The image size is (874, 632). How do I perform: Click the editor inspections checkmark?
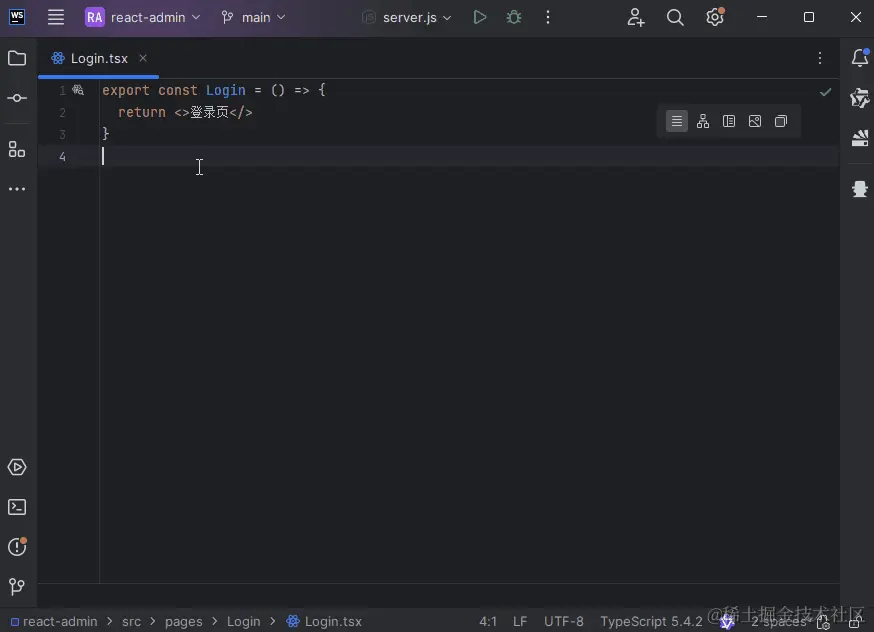[x=826, y=92]
